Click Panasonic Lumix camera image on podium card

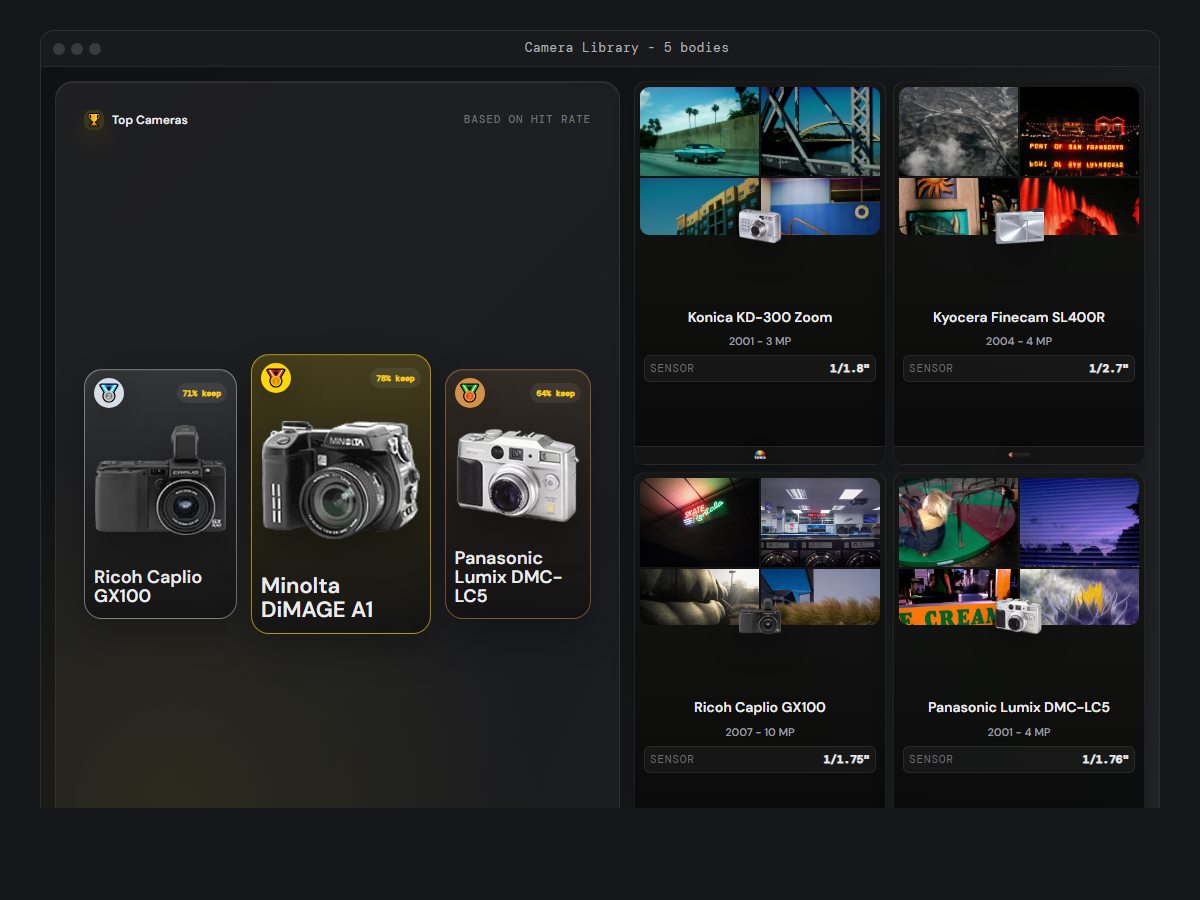pos(517,475)
